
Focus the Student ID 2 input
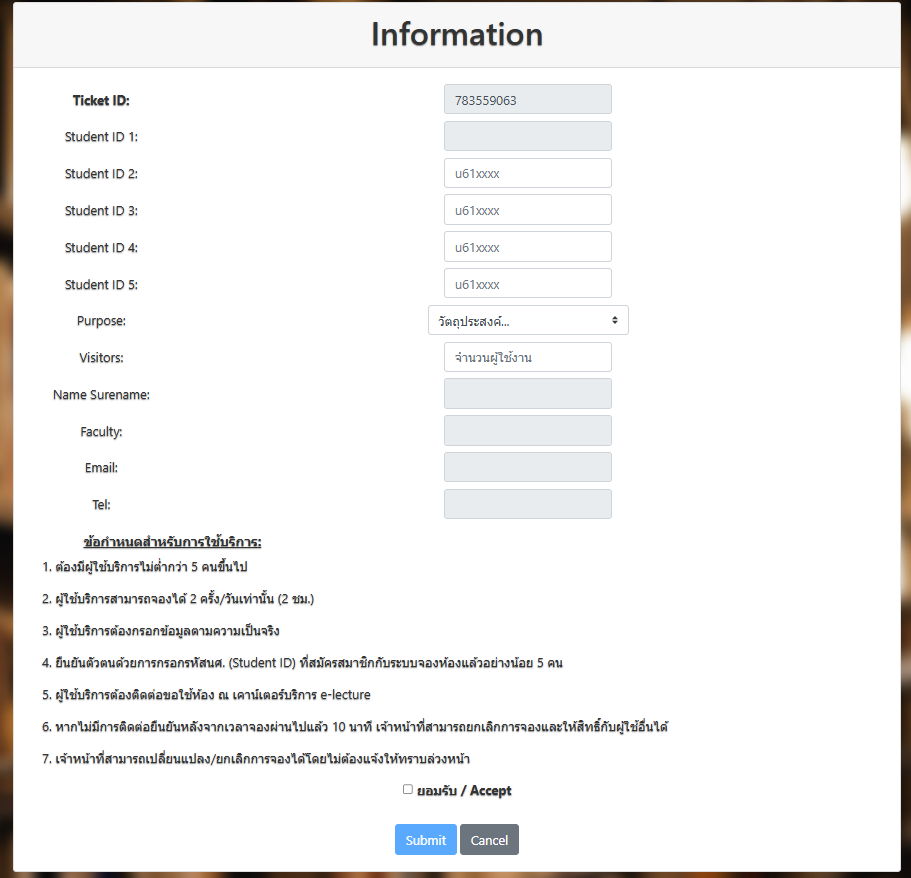point(527,174)
